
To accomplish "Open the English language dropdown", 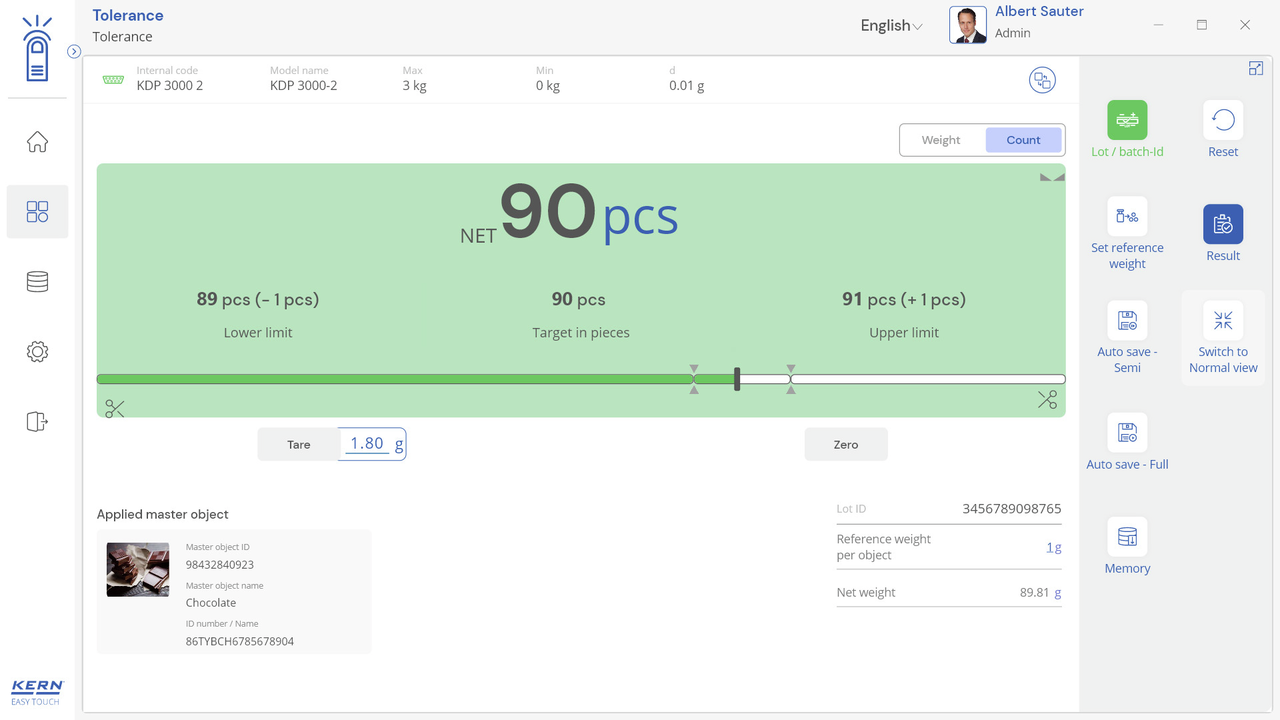I will coord(891,26).
